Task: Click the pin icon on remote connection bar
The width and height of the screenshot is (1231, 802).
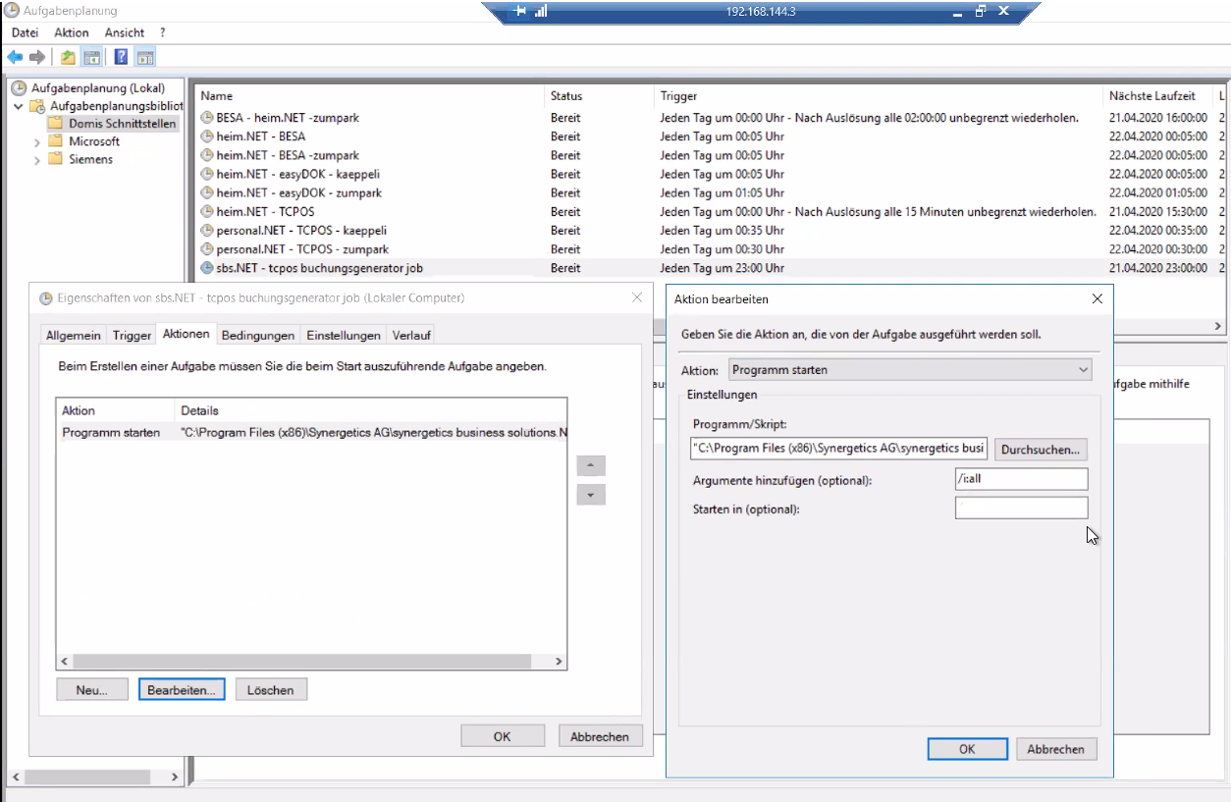Action: [x=521, y=11]
